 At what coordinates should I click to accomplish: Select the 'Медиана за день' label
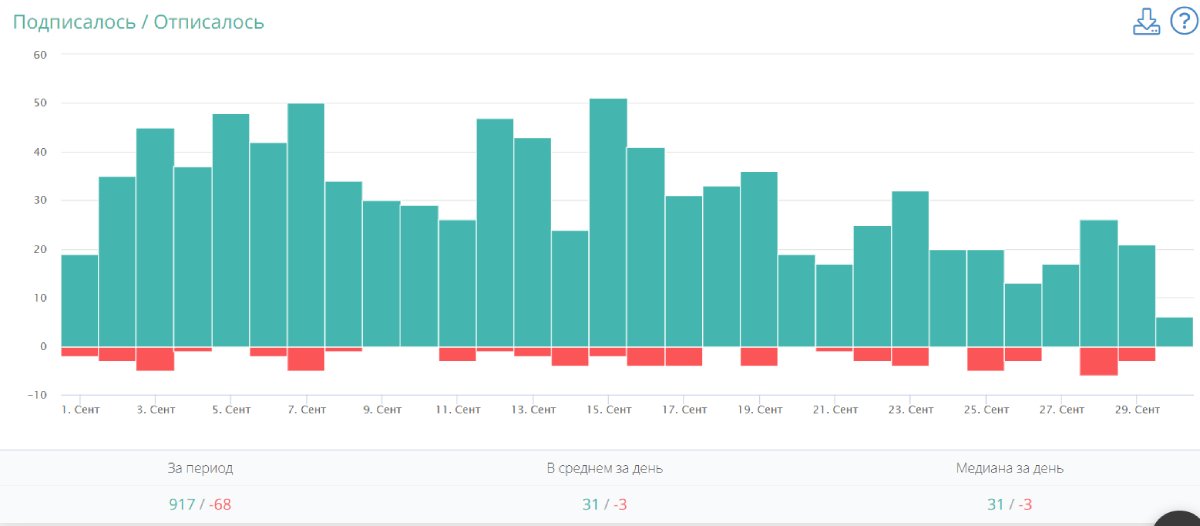coord(1009,468)
